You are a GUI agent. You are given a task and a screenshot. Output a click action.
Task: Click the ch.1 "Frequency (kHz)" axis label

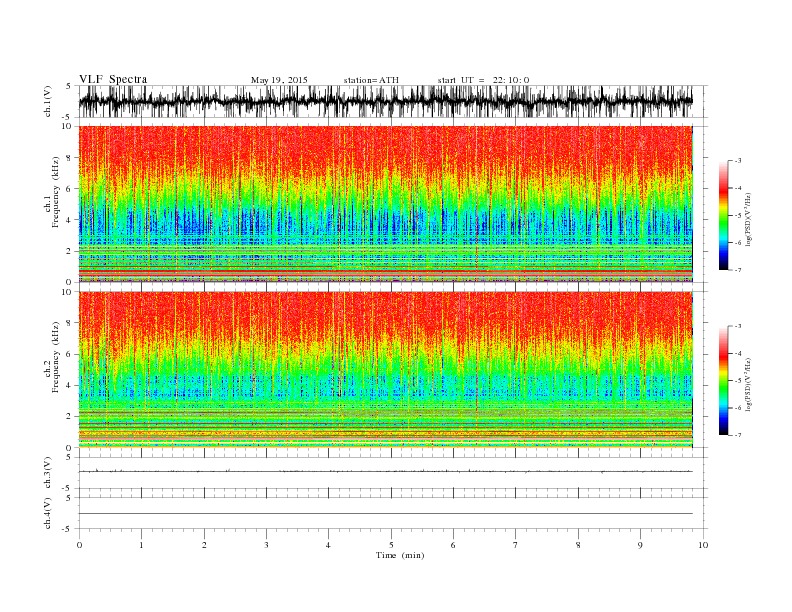[x=55, y=192]
